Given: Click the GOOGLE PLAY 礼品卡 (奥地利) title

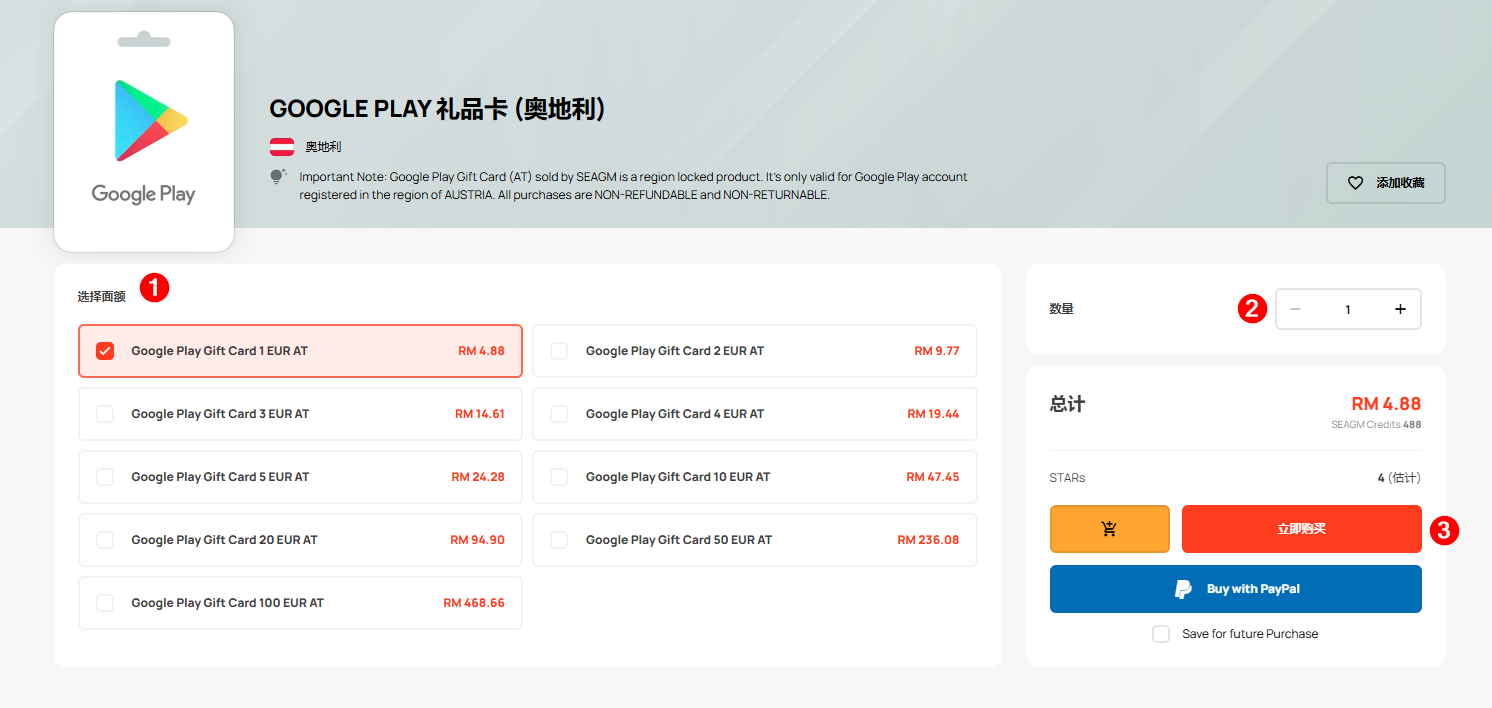Looking at the screenshot, I should 438,109.
